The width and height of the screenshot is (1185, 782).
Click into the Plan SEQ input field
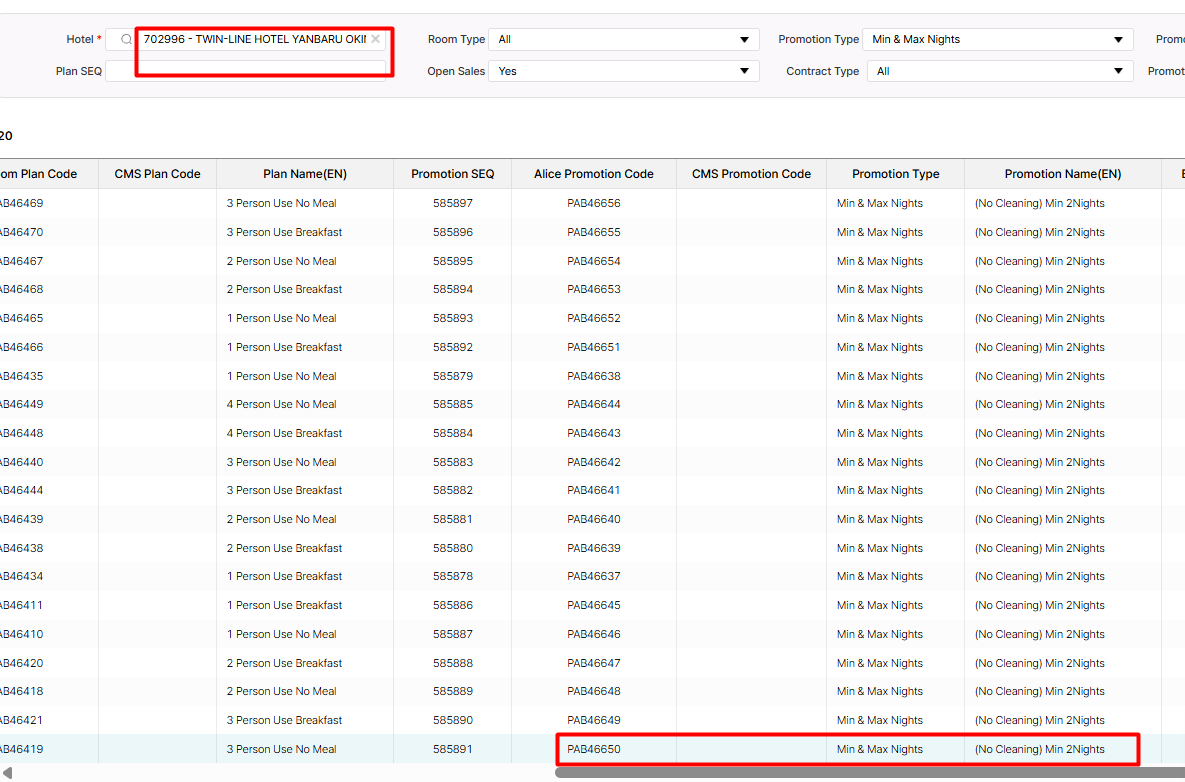tap(245, 71)
